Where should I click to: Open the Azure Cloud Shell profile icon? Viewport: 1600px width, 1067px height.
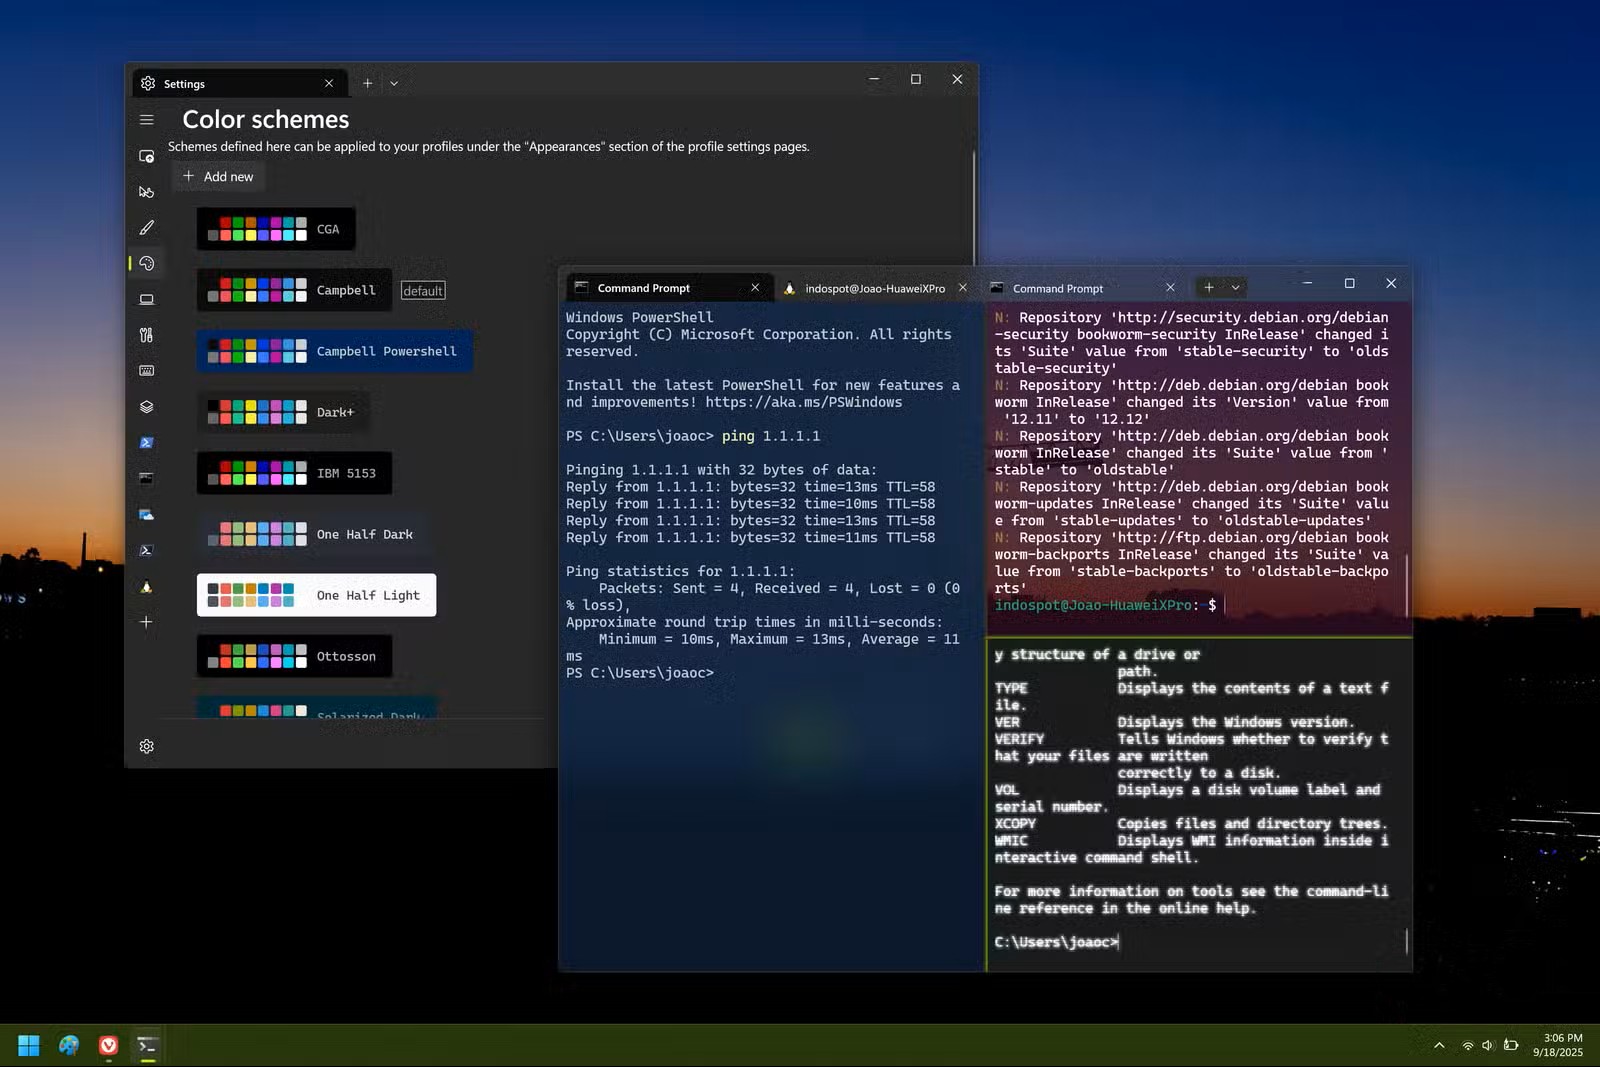point(147,514)
